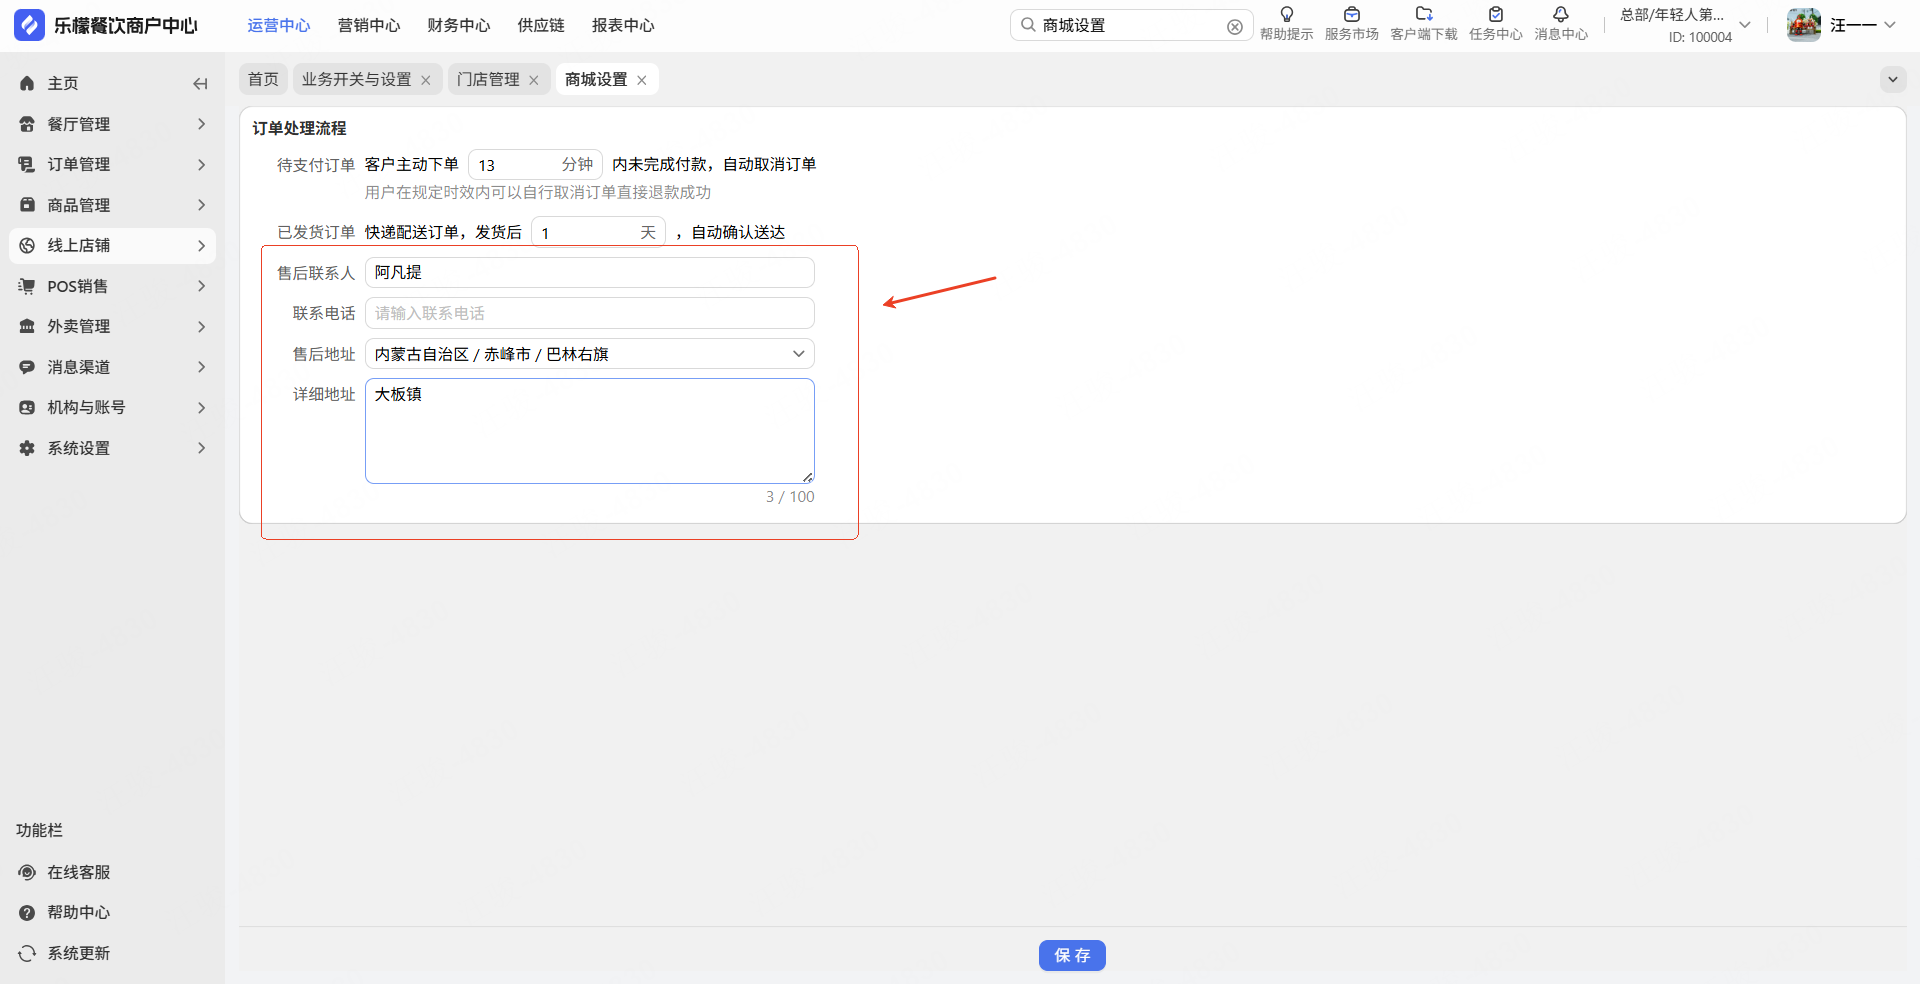This screenshot has width=1920, height=984.
Task: Click the 商品管理 icon in sidebar
Action: coord(27,205)
